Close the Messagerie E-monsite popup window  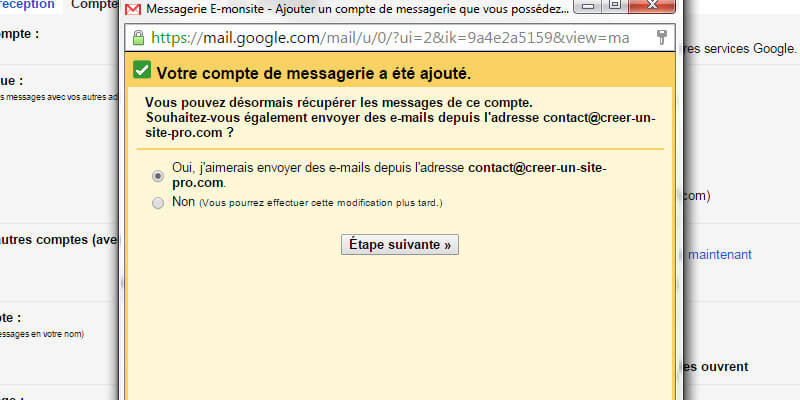(652, 5)
